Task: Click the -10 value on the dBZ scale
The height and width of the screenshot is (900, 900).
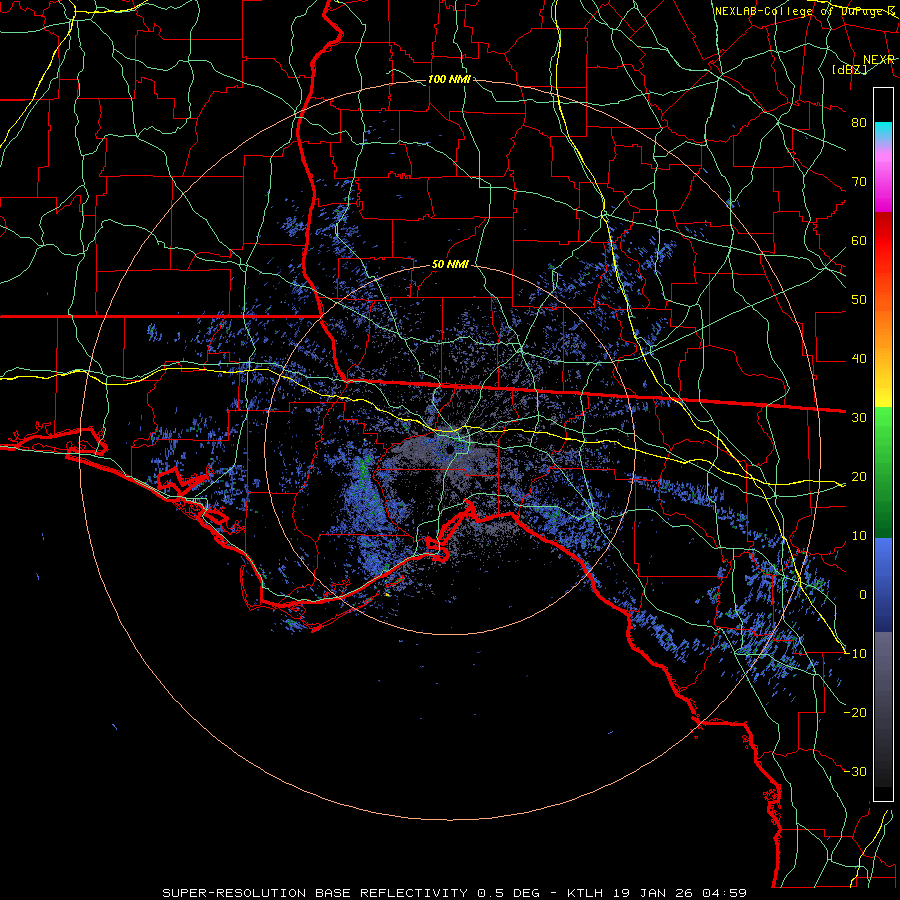Action: (x=855, y=654)
